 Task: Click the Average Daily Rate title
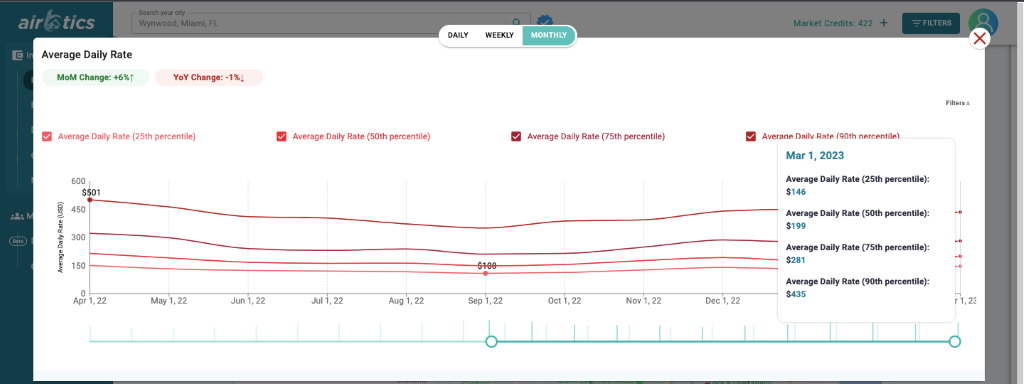[x=87, y=55]
